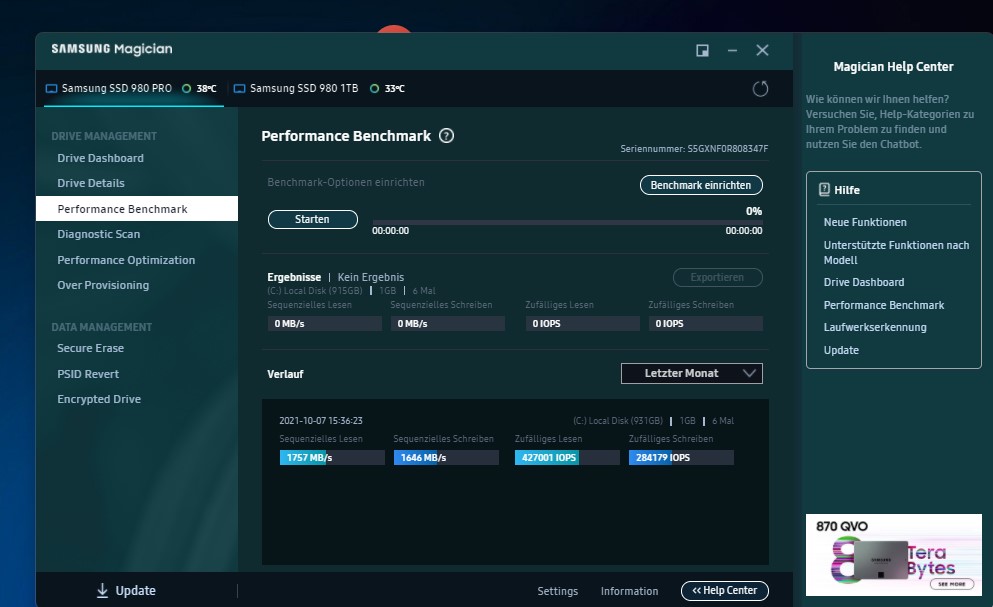Select the Samsung SSD 980 1TB tab
The height and width of the screenshot is (607, 993).
303,89
